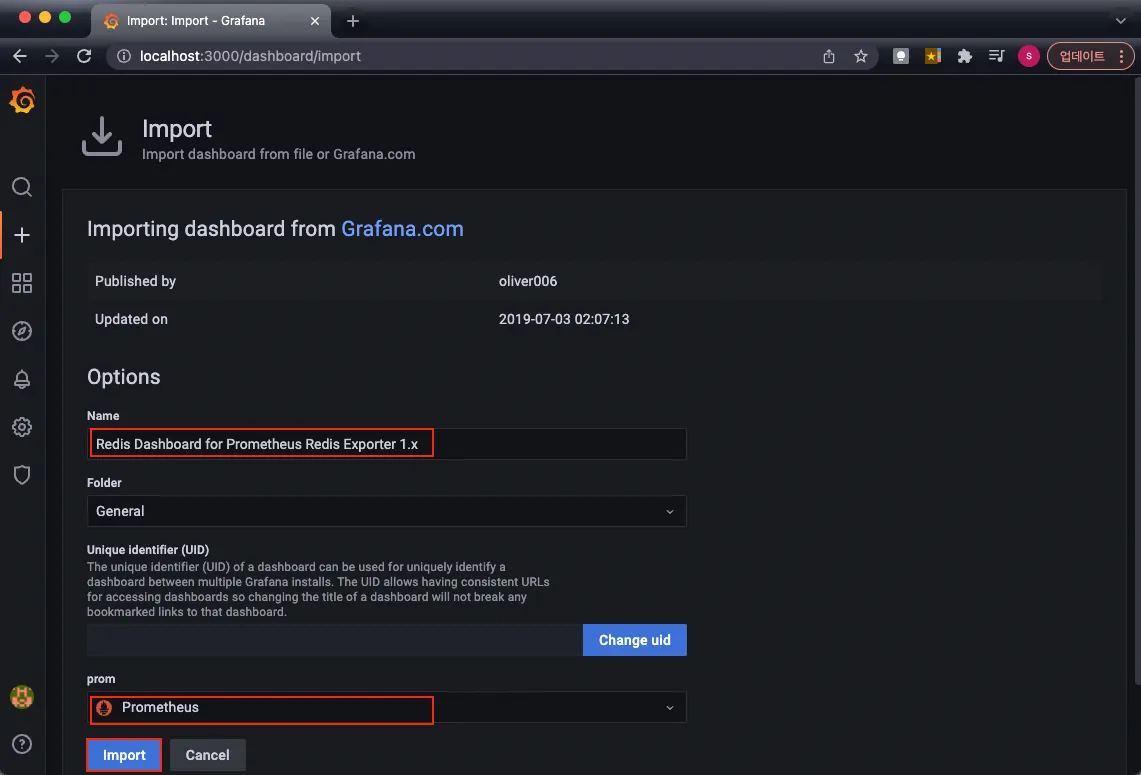Open the Folder dropdown showing General
The width and height of the screenshot is (1141, 775).
386,511
